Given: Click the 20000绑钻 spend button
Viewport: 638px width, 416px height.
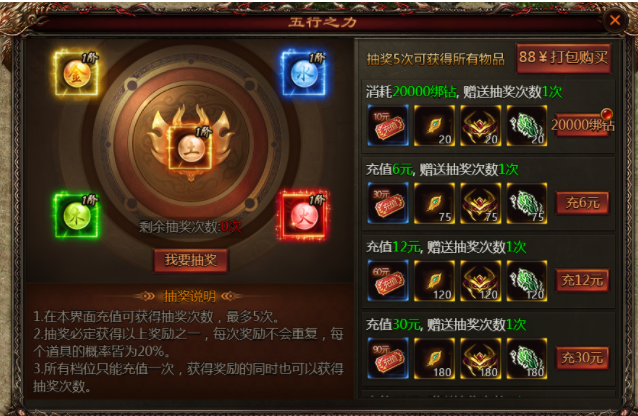Looking at the screenshot, I should click(x=582, y=125).
